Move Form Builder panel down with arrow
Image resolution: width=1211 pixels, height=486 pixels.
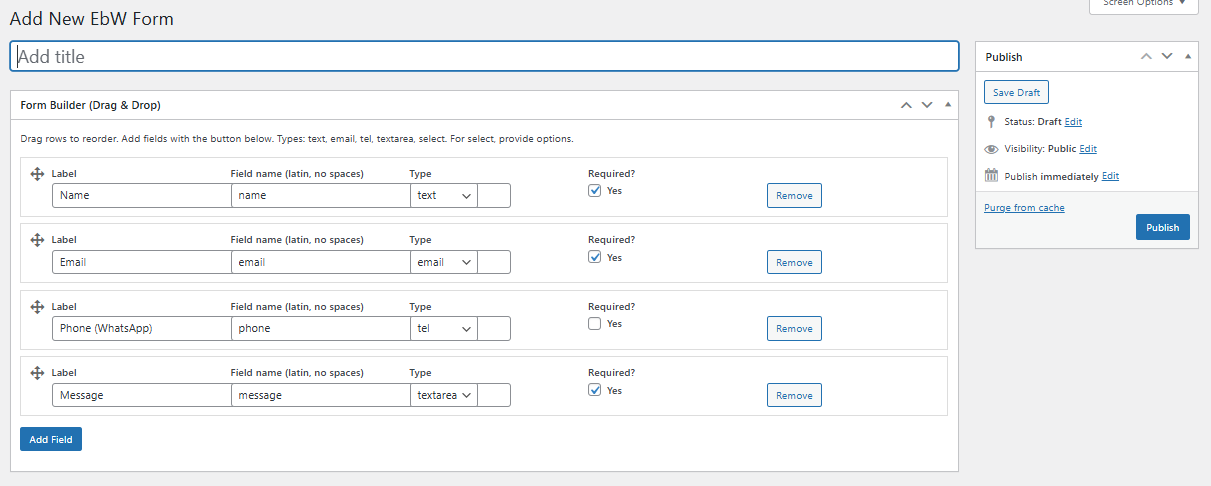coord(927,105)
